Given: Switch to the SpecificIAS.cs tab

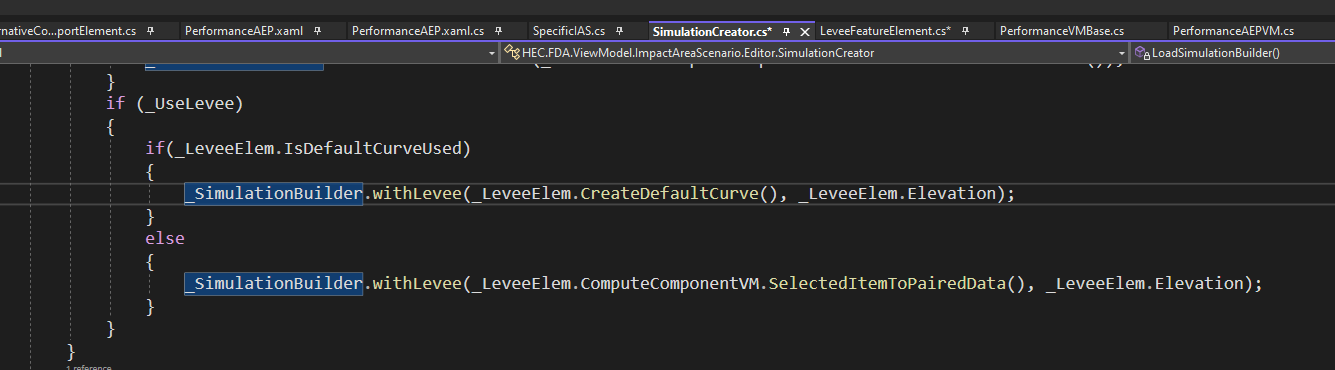Looking at the screenshot, I should 569,32.
